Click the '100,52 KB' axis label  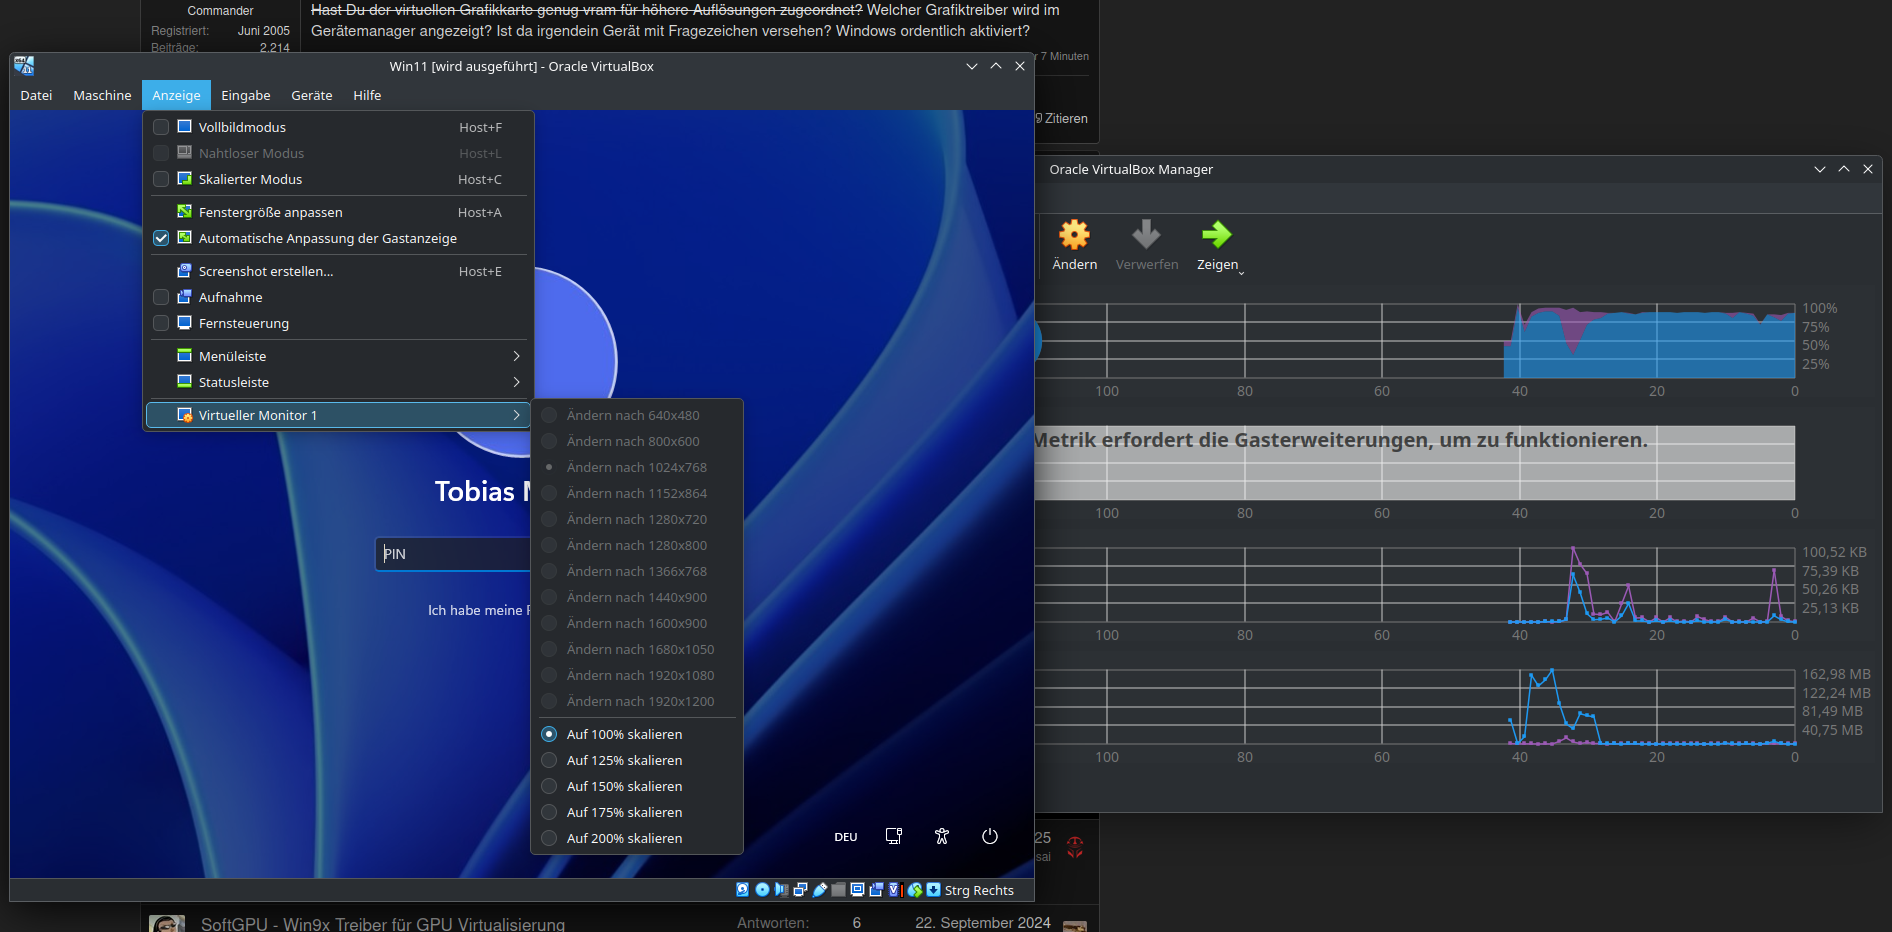tap(1834, 552)
